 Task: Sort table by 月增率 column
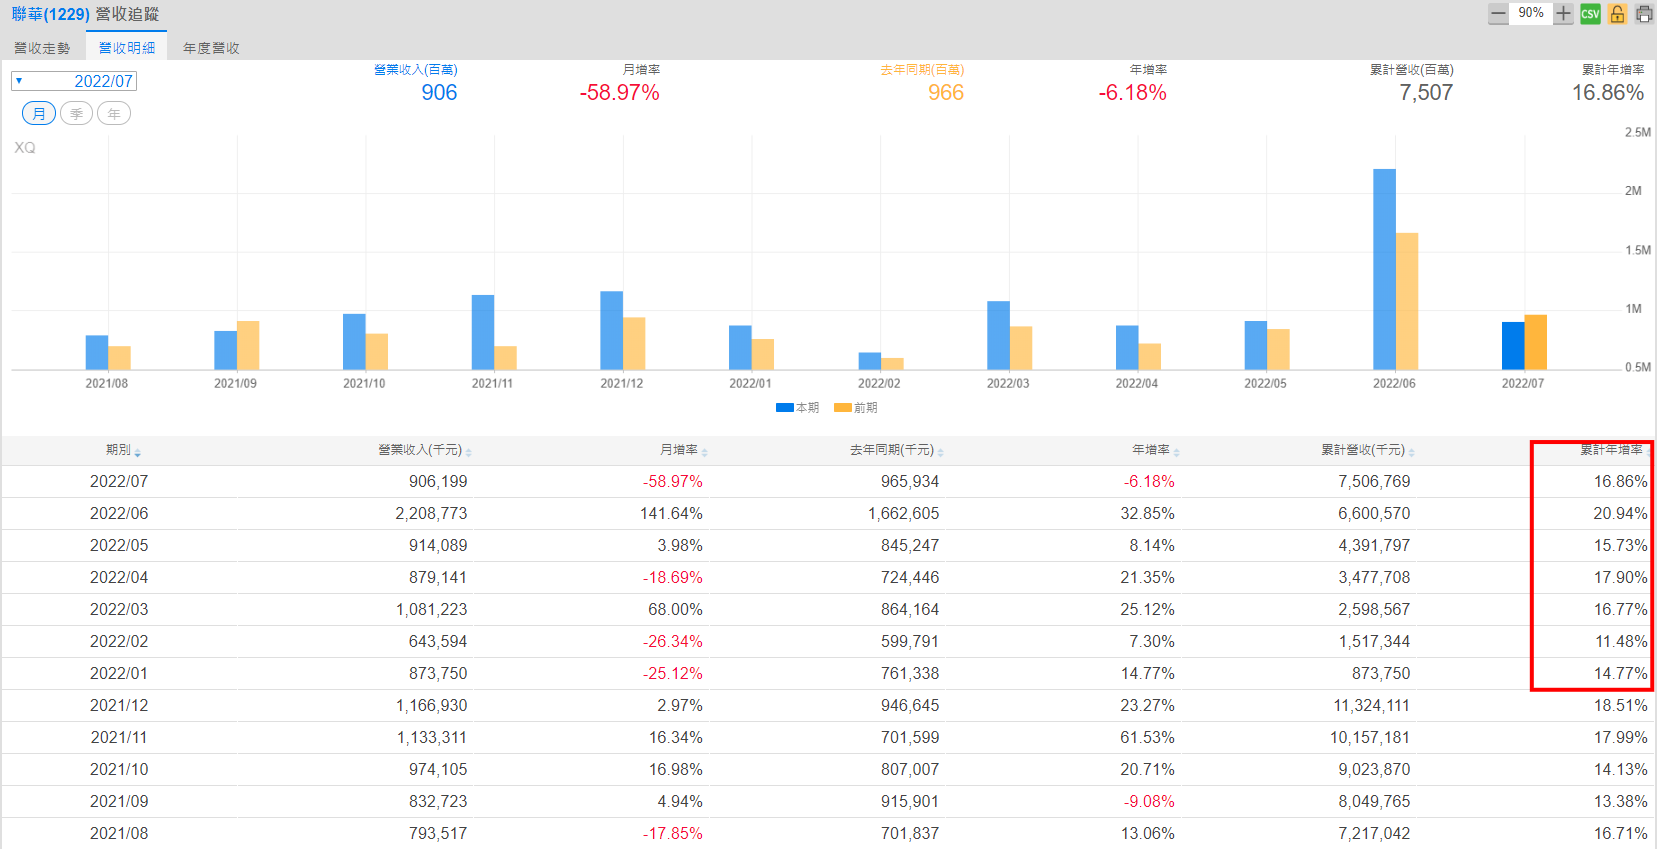[x=684, y=450]
